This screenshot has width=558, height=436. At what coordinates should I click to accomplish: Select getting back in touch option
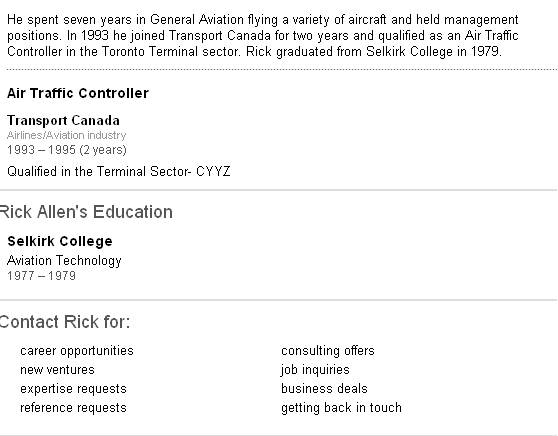tap(341, 408)
